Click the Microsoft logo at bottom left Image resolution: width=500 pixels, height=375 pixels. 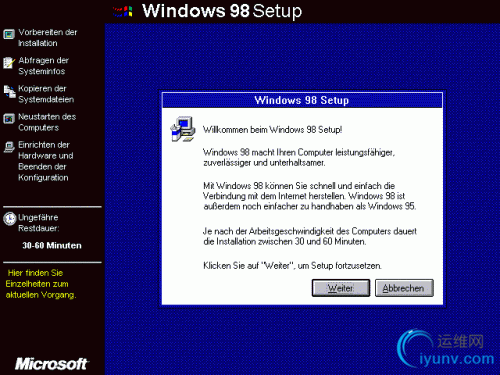52,364
